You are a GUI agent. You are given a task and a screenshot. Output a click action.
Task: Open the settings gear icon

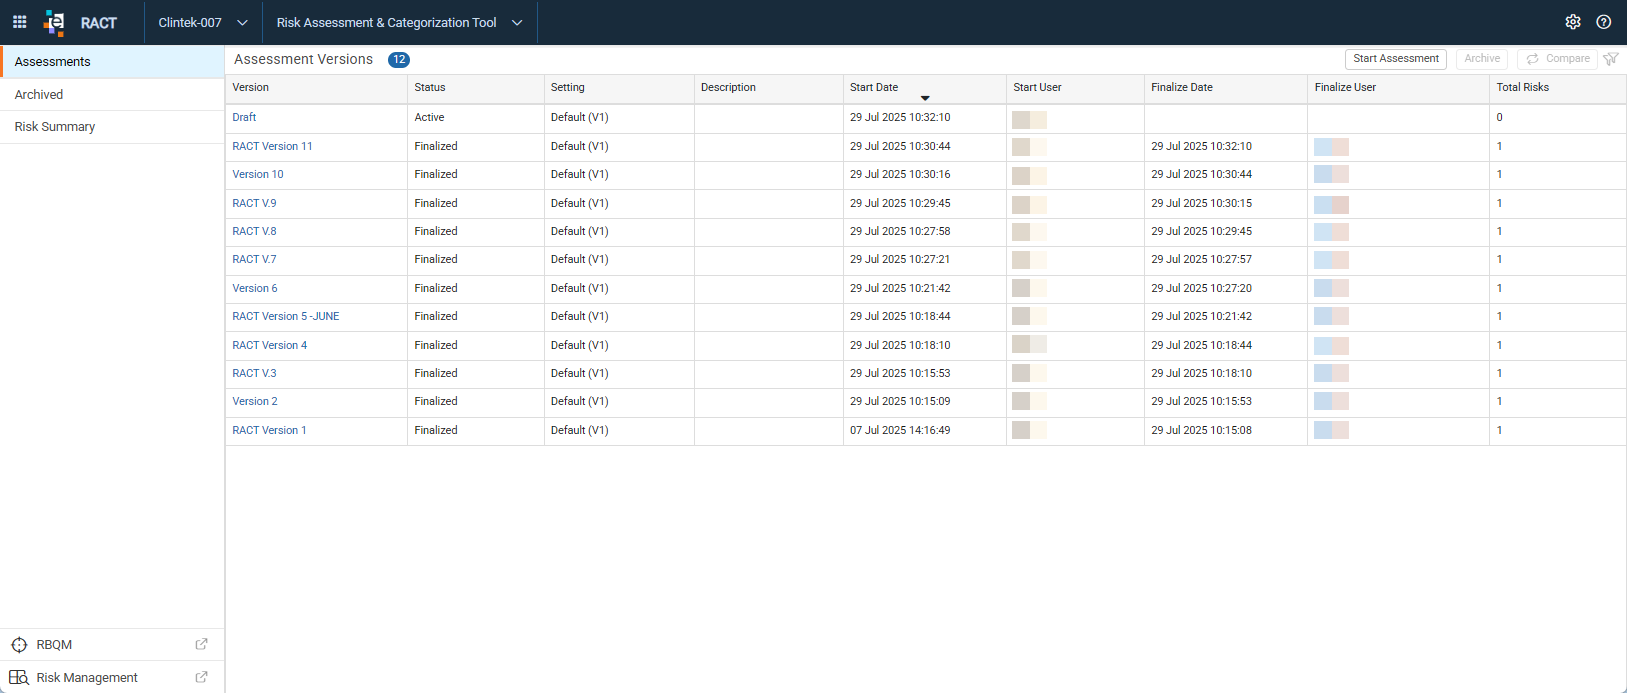click(x=1573, y=22)
